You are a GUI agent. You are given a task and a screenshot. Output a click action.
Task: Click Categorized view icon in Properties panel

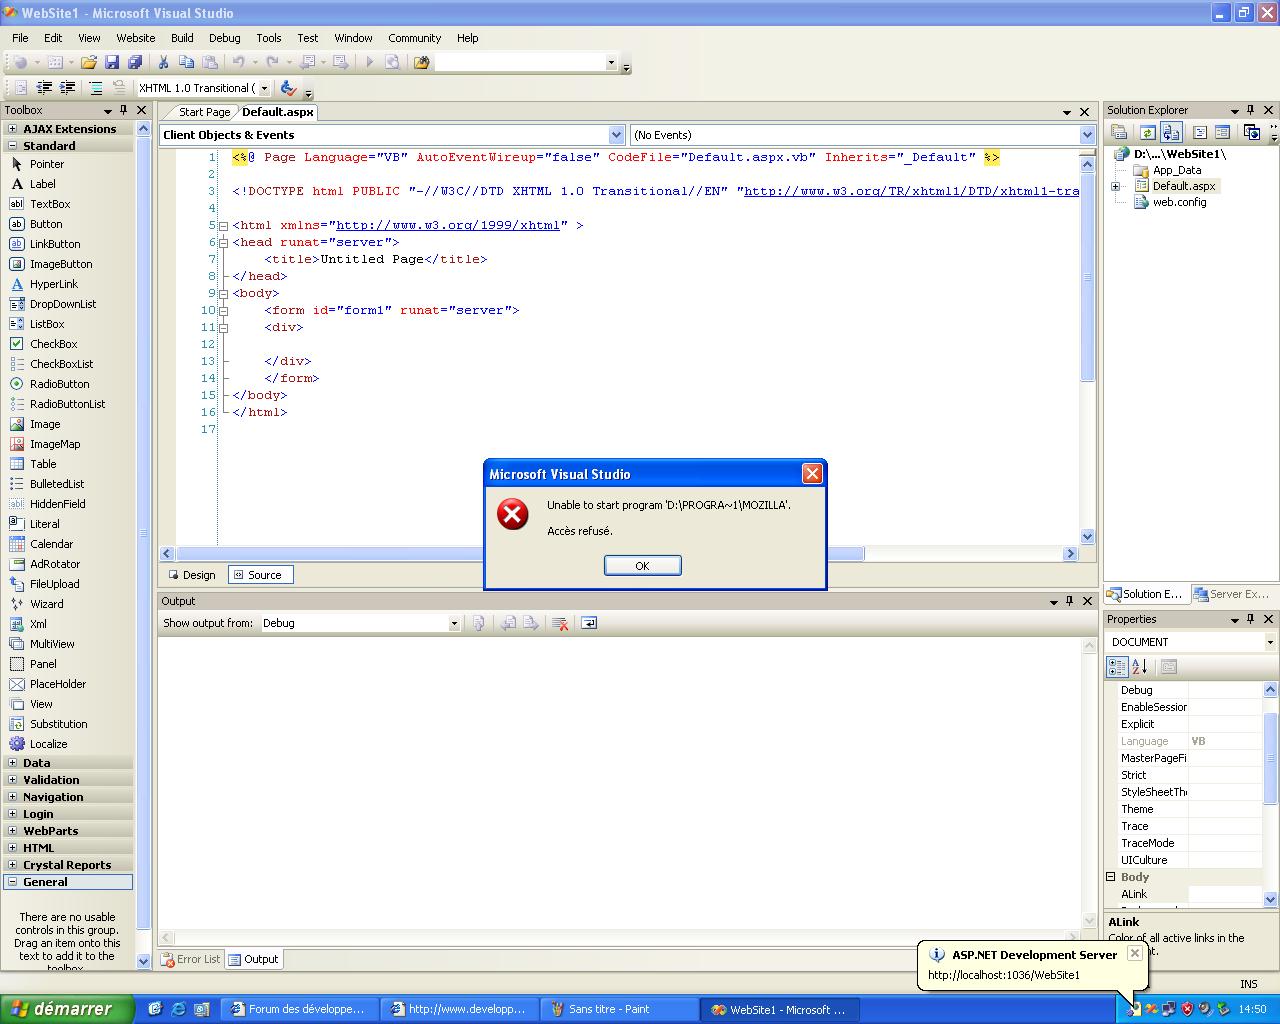point(1117,667)
